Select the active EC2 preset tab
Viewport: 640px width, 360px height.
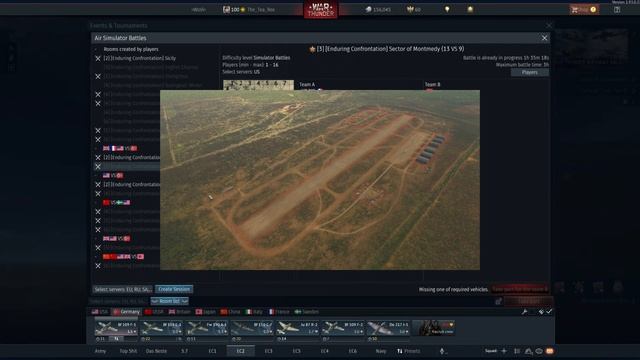pyautogui.click(x=240, y=351)
